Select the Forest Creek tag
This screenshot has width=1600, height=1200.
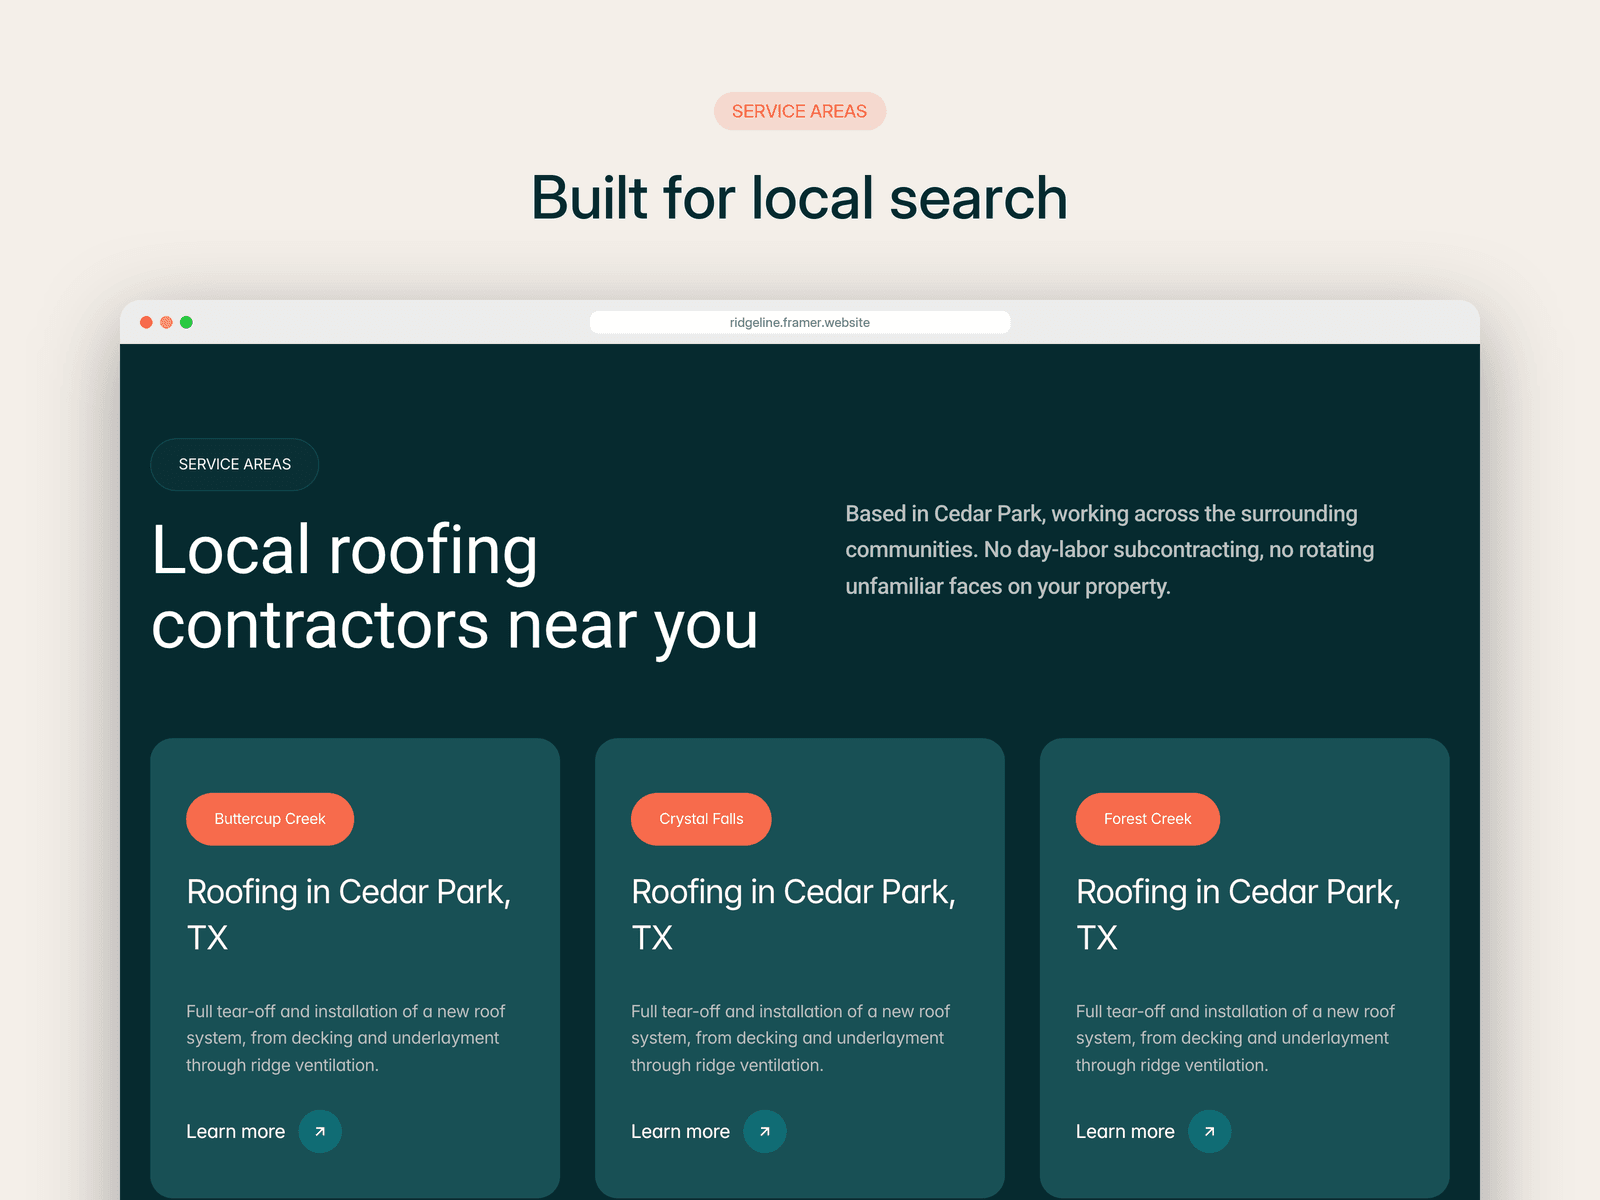(x=1148, y=819)
